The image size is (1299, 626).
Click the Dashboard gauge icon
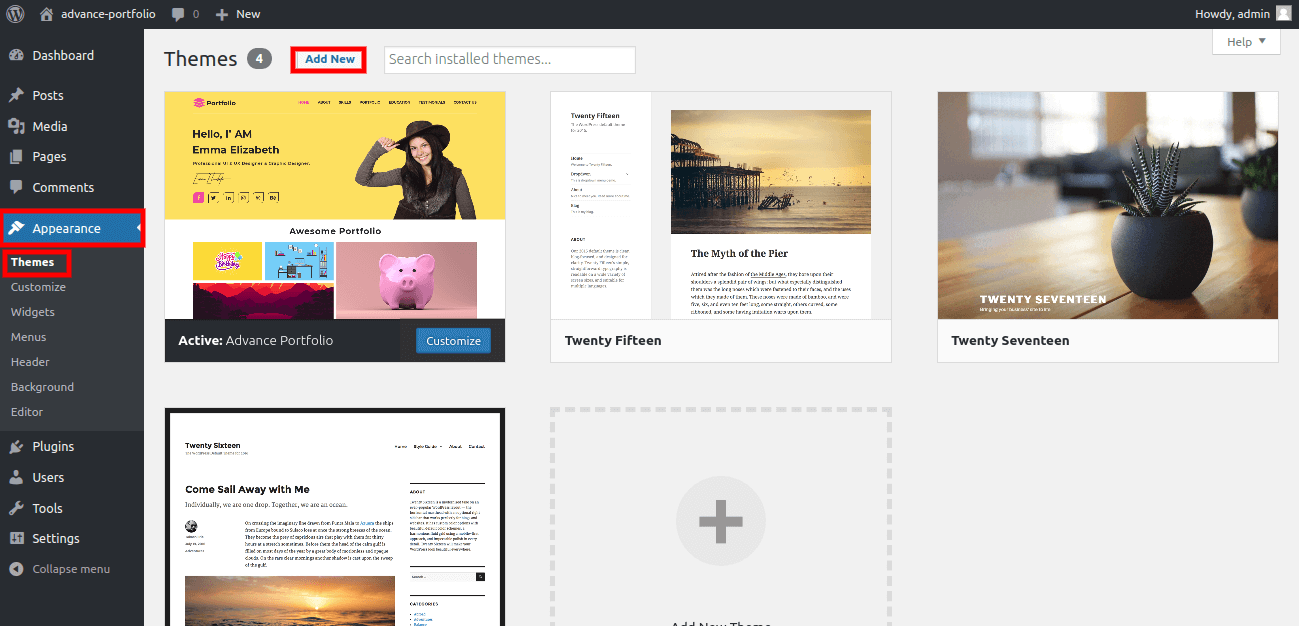[x=16, y=56]
